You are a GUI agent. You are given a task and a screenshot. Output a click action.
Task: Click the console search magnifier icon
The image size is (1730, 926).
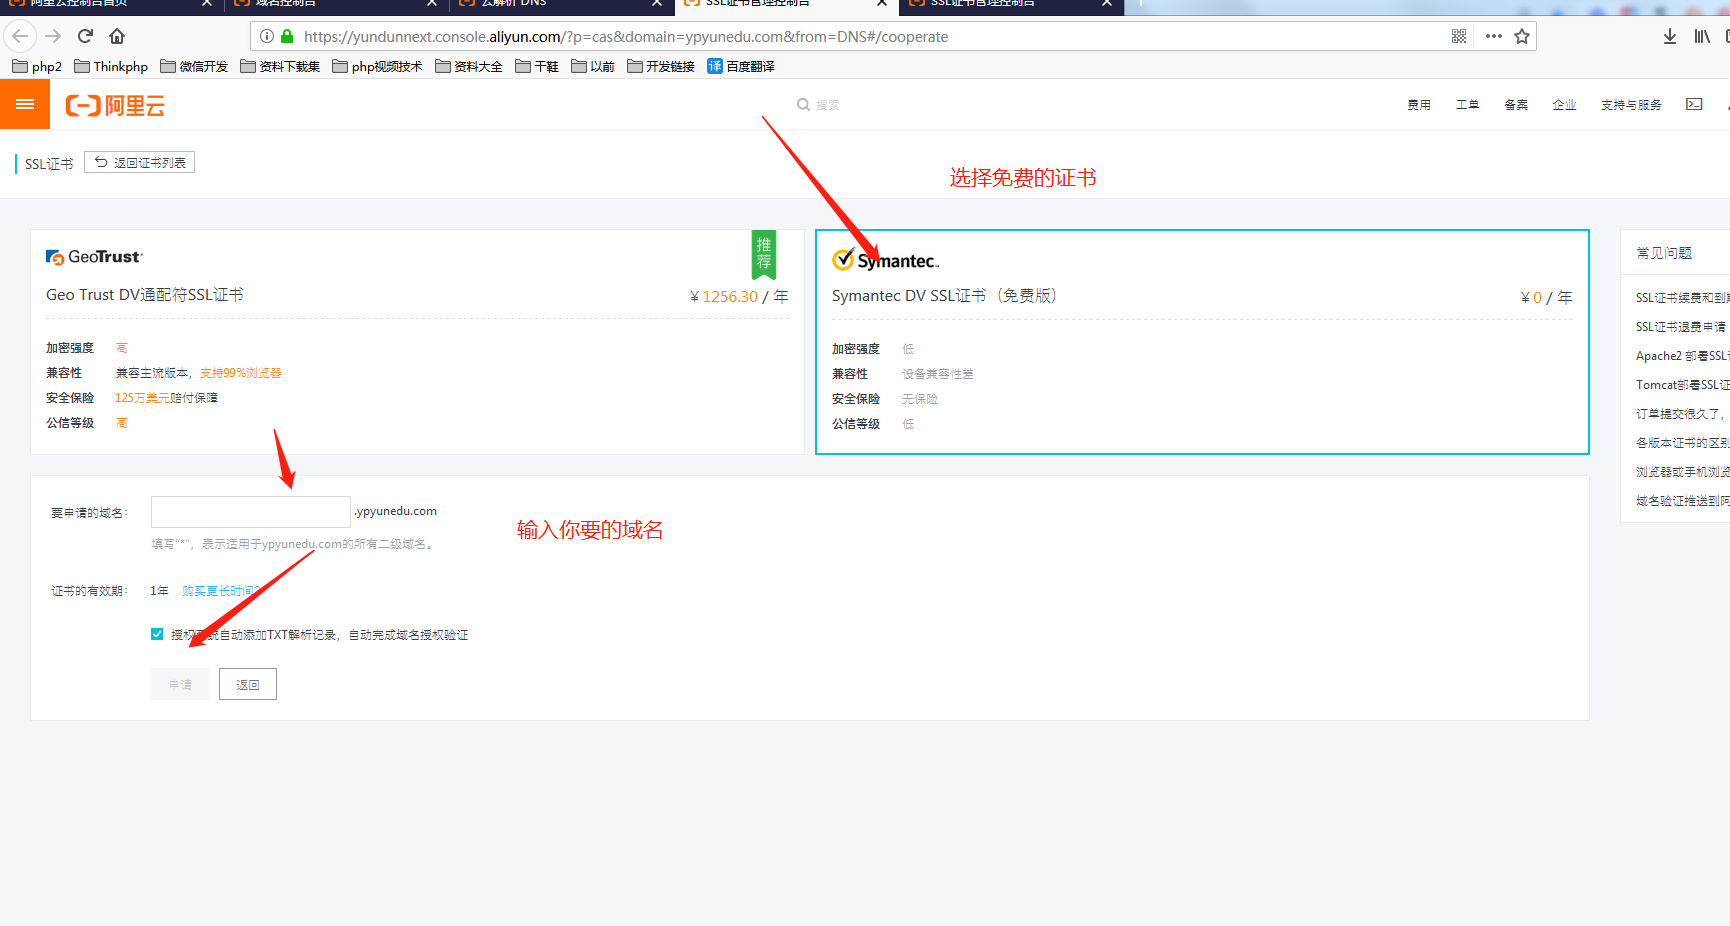tap(803, 105)
